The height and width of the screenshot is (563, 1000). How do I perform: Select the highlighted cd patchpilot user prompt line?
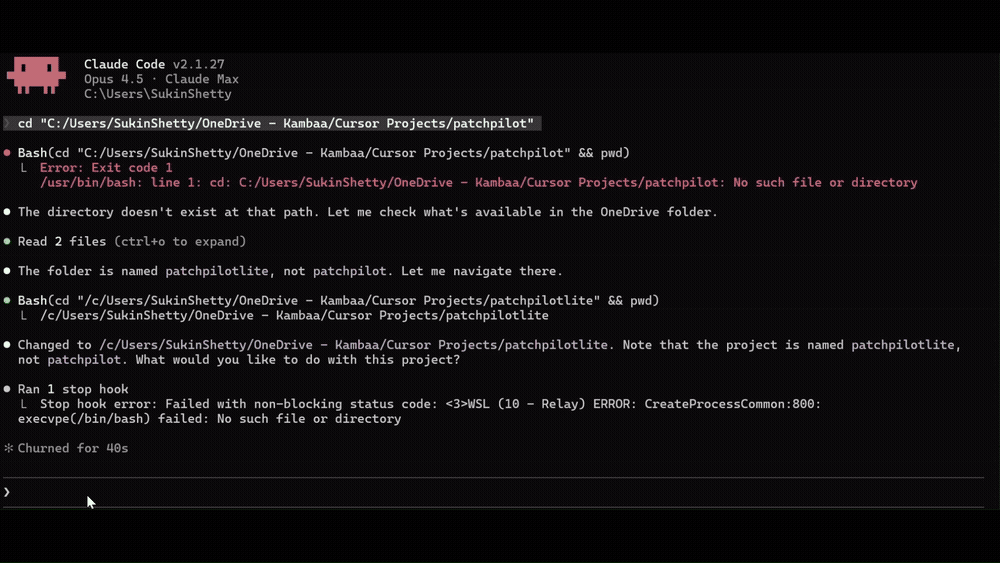(x=272, y=123)
